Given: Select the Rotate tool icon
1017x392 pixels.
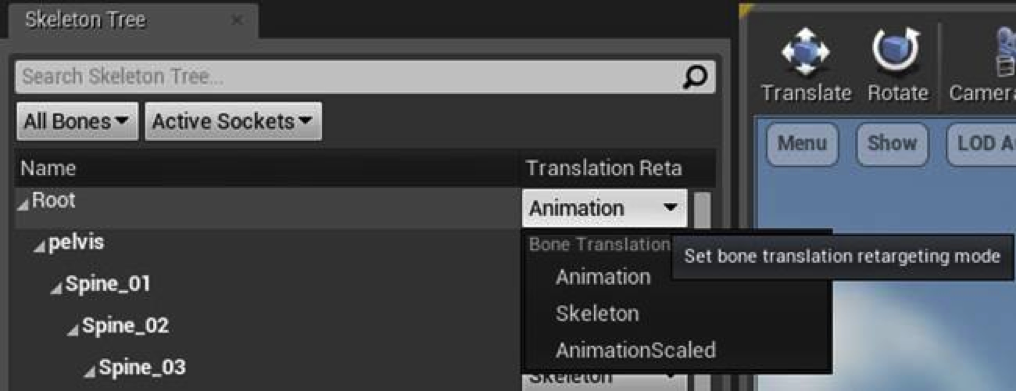Looking at the screenshot, I should click(x=897, y=50).
